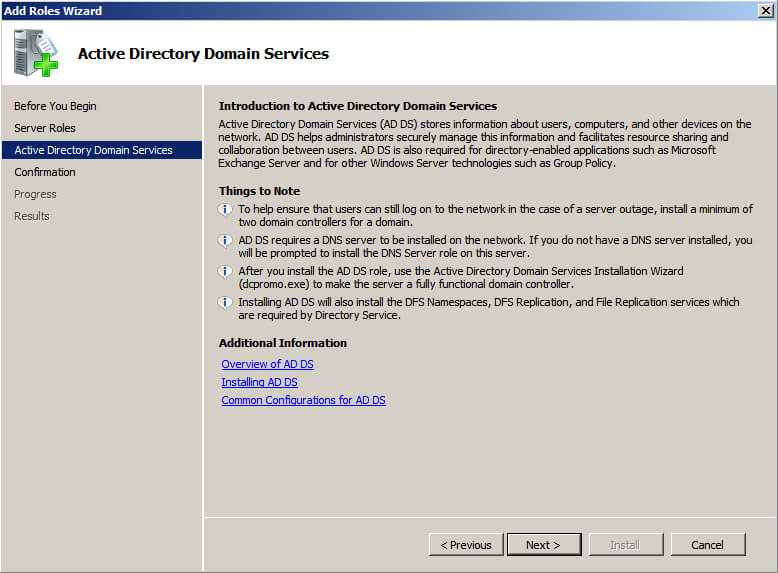Screen dimensions: 778x573
Task: Jump to the Confirmation step
Action: pyautogui.click(x=45, y=172)
